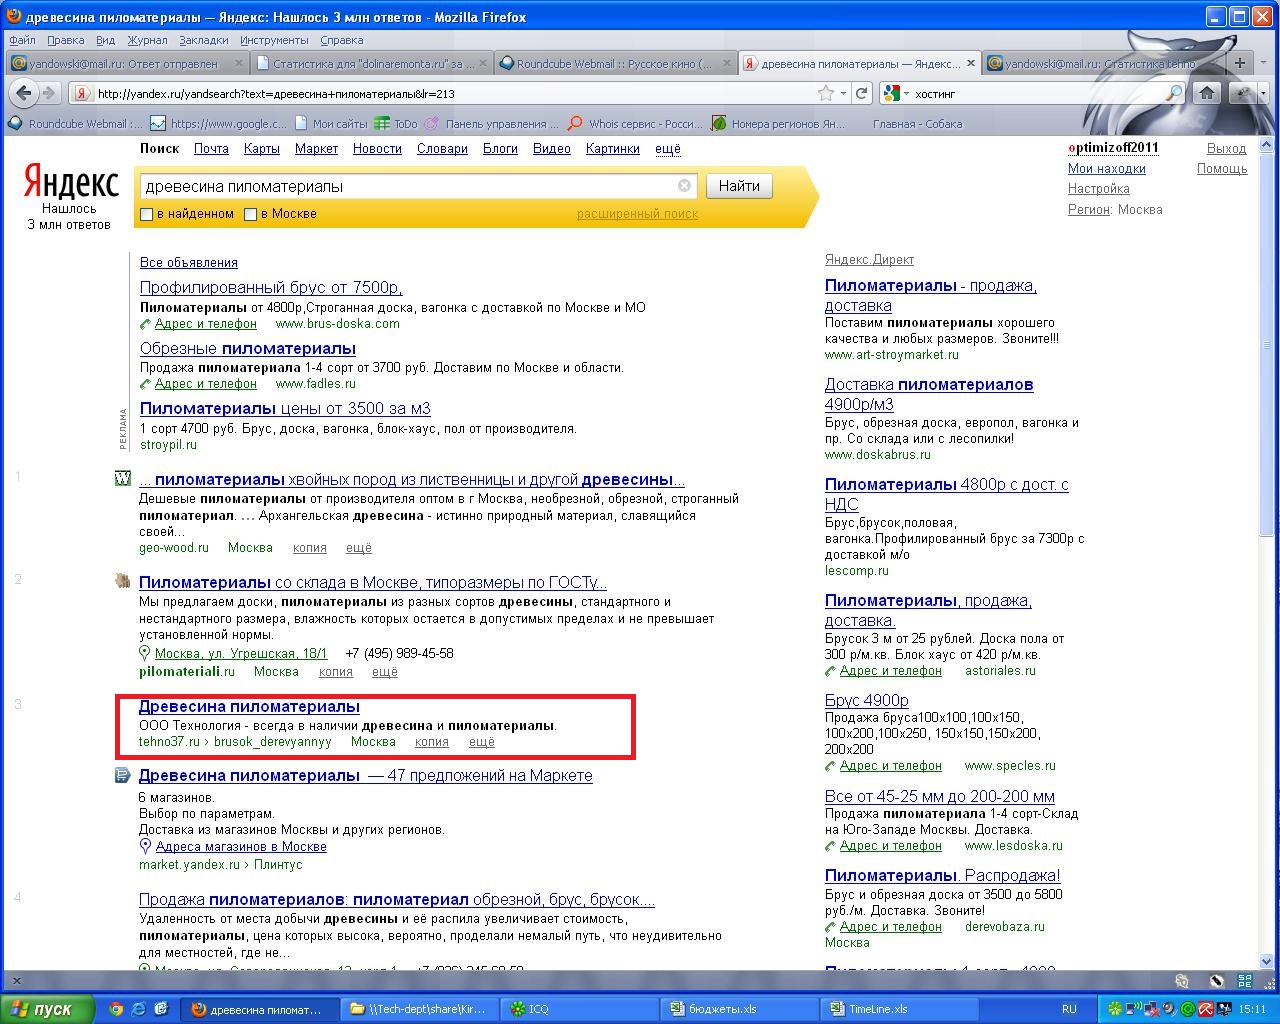1280x1024 pixels.
Task: Click the search magnifier in Firefox search box
Action: tap(1176, 93)
